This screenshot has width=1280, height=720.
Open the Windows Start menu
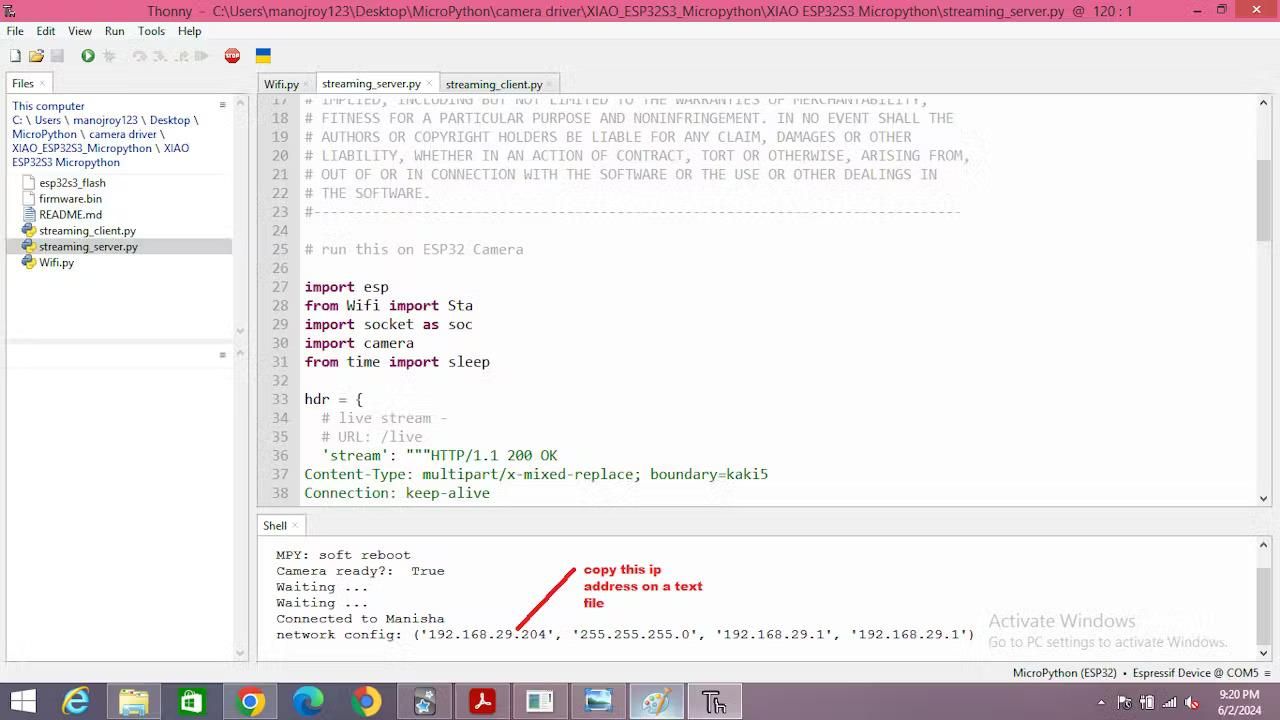point(22,701)
